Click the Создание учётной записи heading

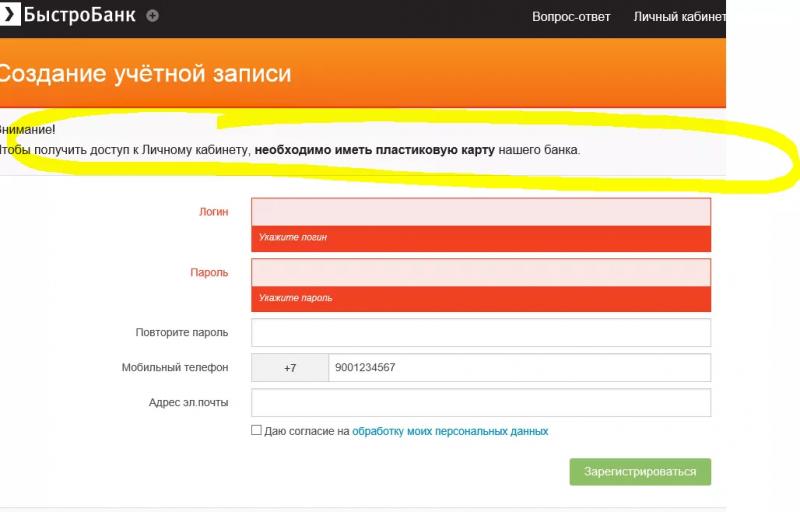[x=146, y=74]
